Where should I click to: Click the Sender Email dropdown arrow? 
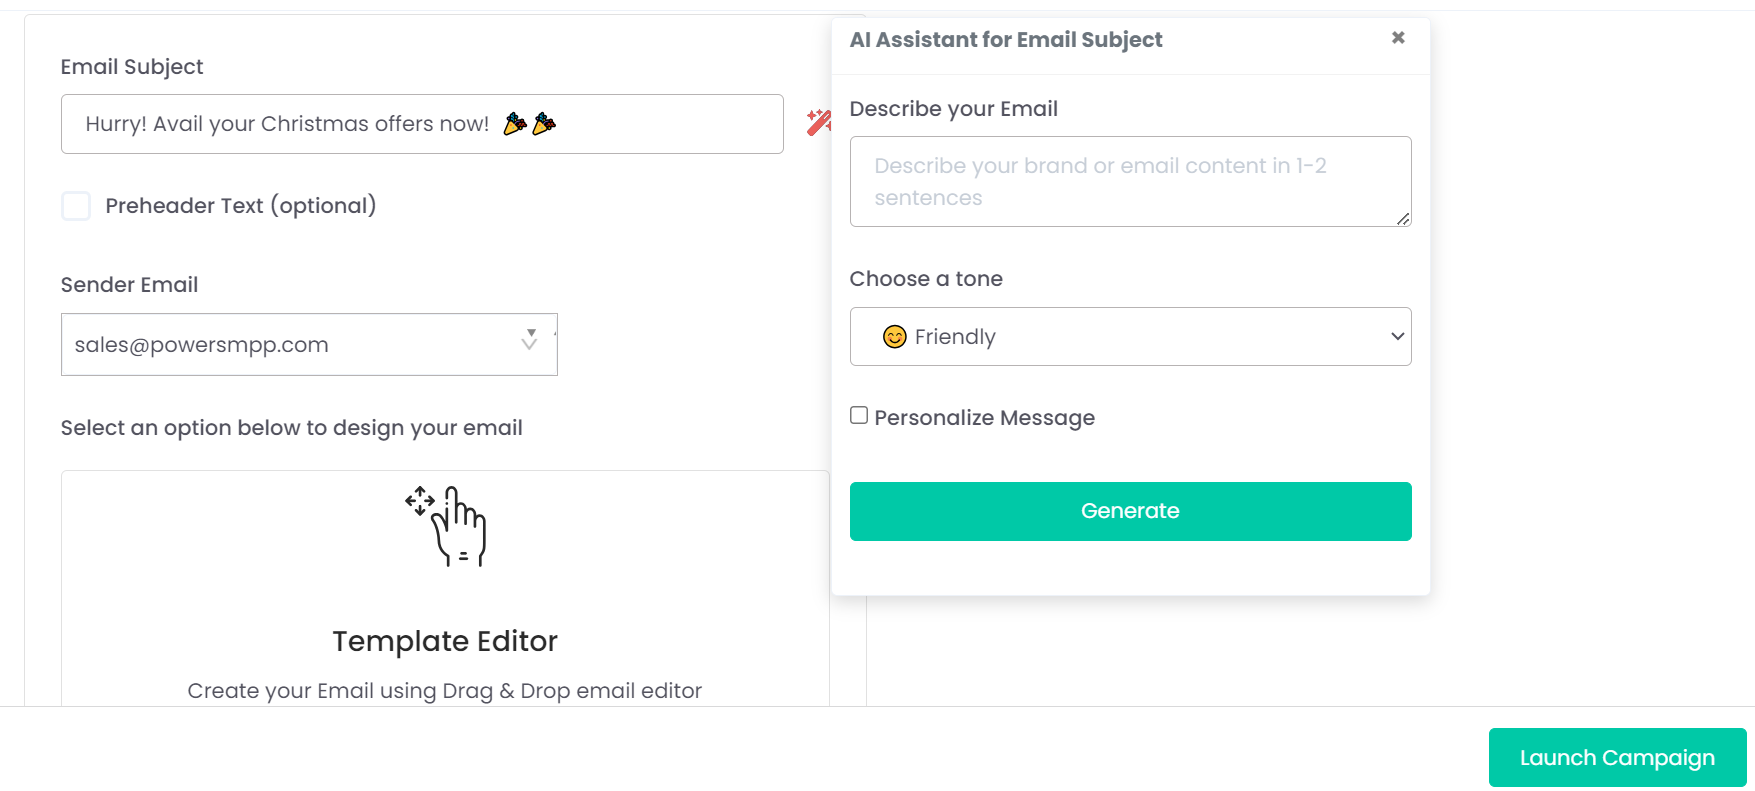click(530, 340)
